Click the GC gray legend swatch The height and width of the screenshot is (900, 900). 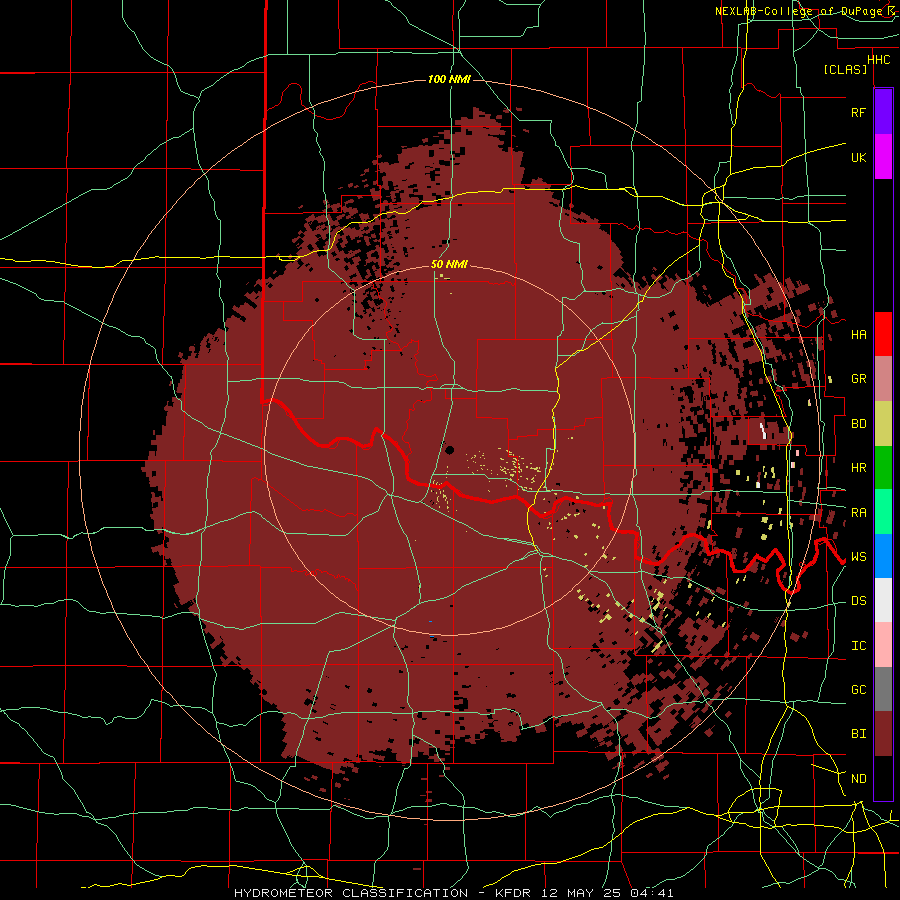883,689
